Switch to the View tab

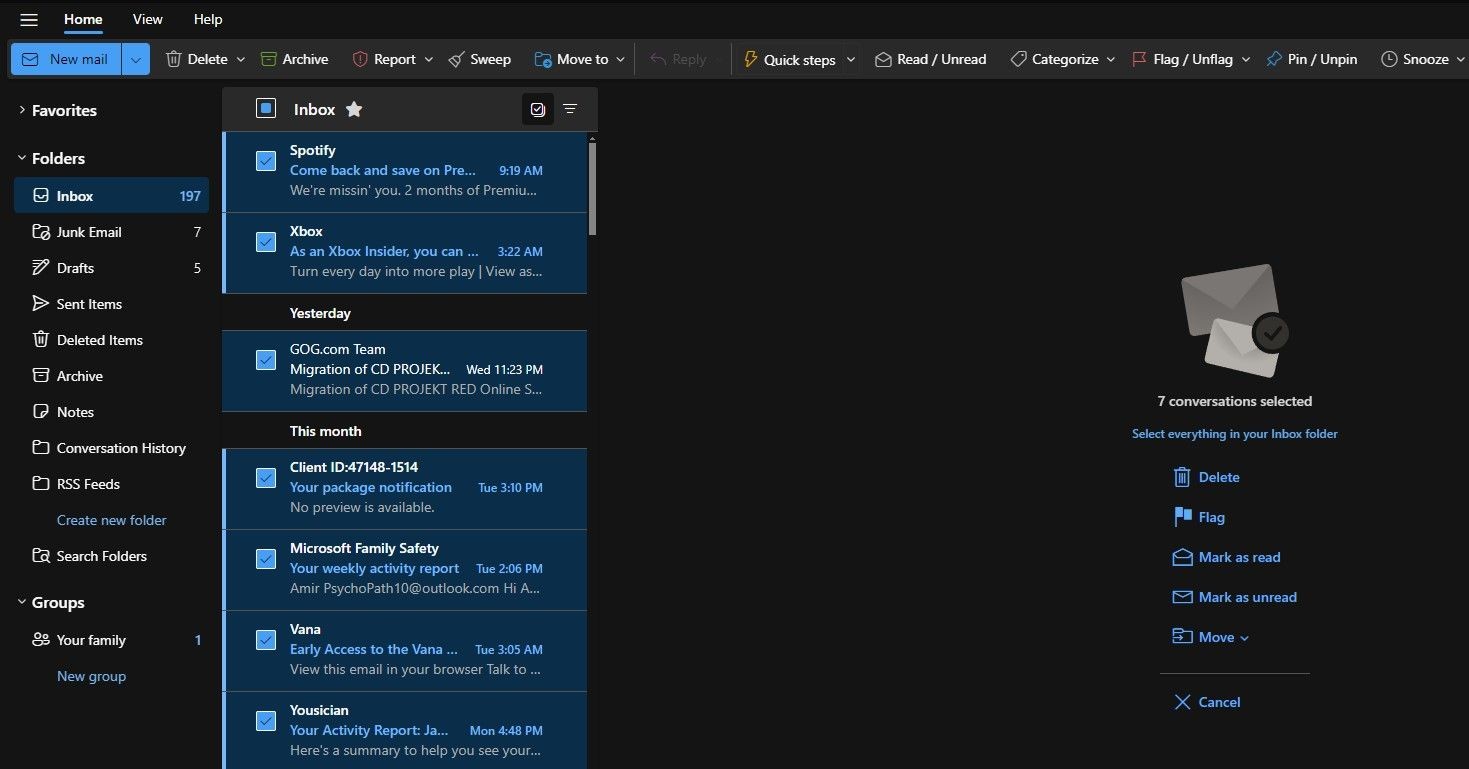click(x=148, y=19)
